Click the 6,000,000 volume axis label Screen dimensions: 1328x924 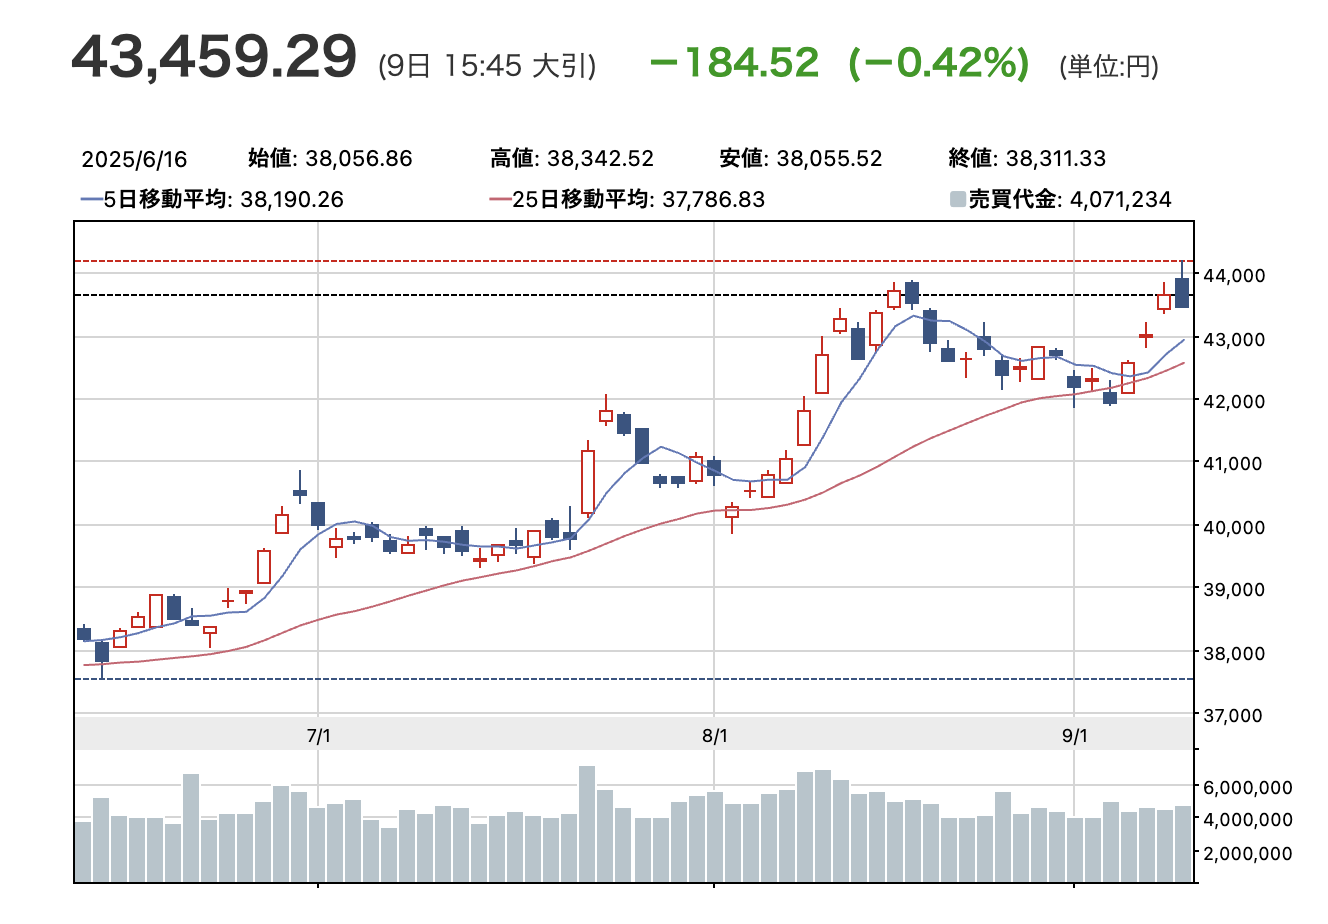(1248, 787)
